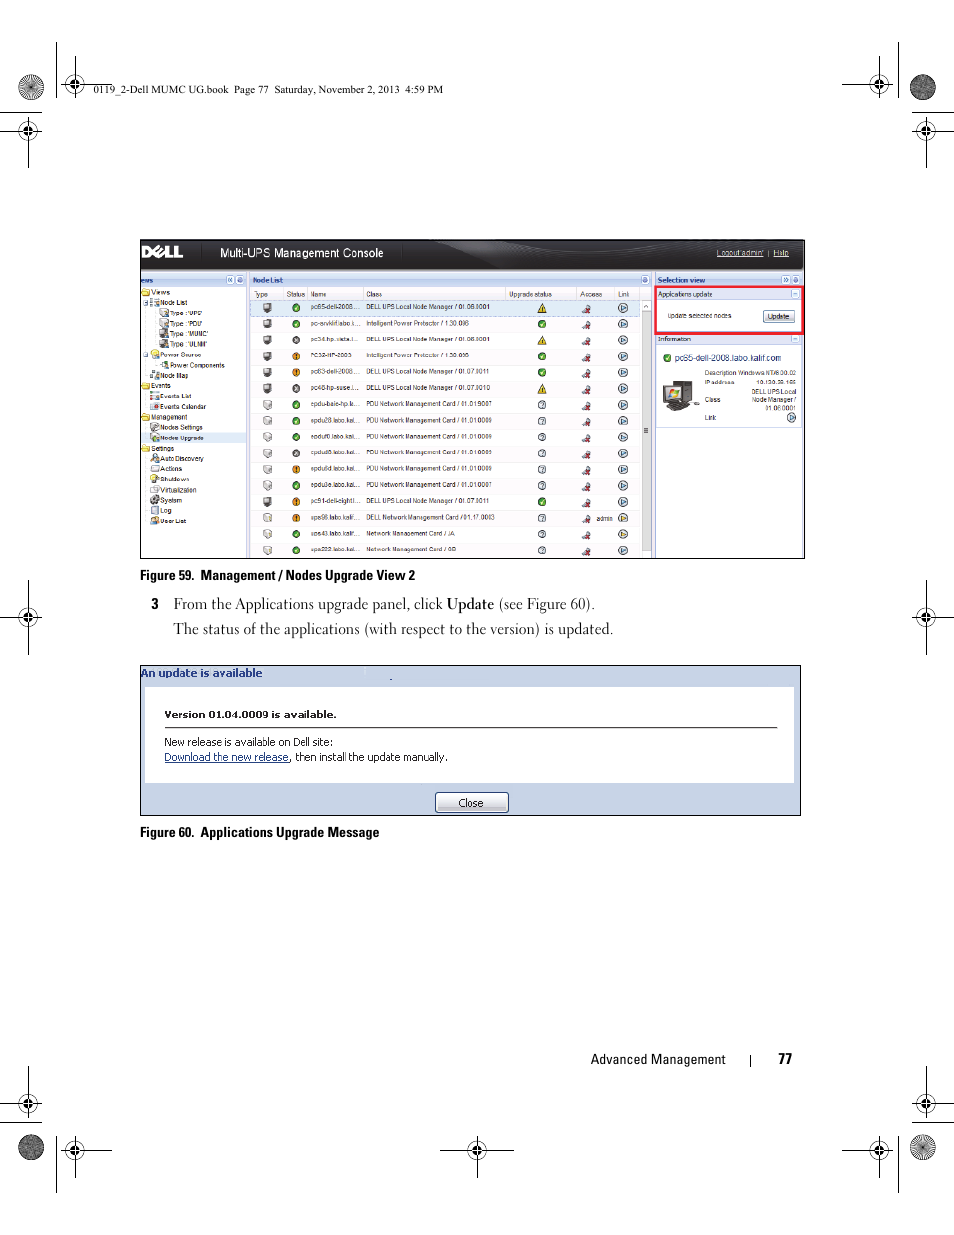Image resolution: width=954 pixels, height=1235 pixels.
Task: Click the up-to-date status icon for pc-arvklif.labo
Action: point(542,324)
